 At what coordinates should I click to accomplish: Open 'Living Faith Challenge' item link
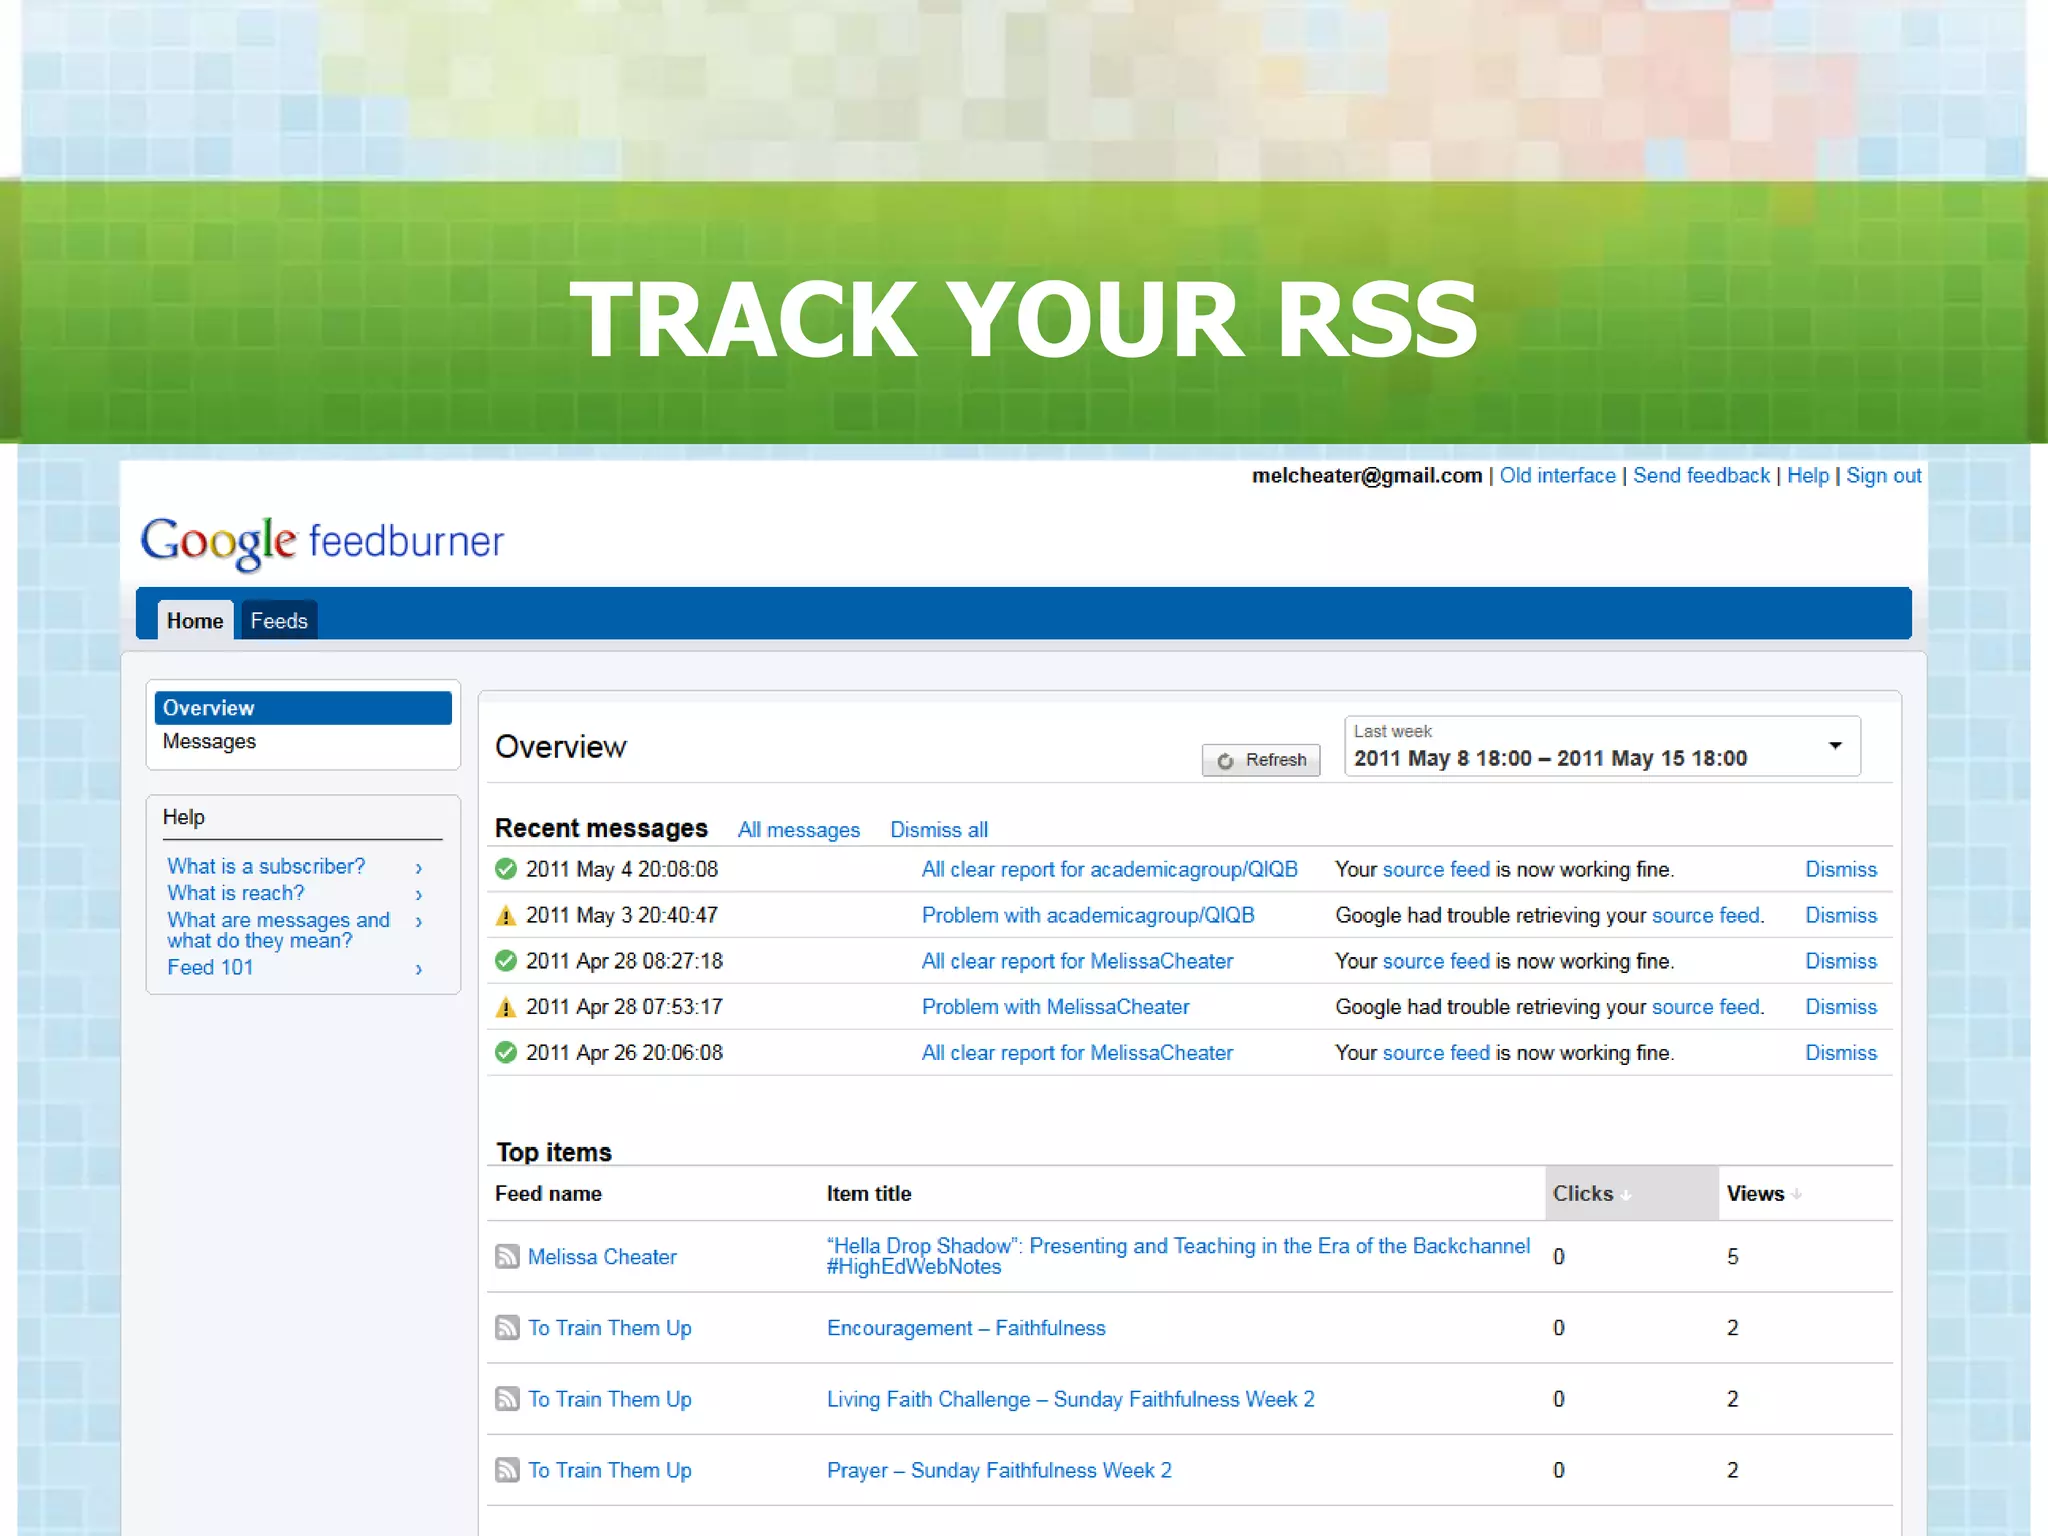(x=1070, y=1399)
